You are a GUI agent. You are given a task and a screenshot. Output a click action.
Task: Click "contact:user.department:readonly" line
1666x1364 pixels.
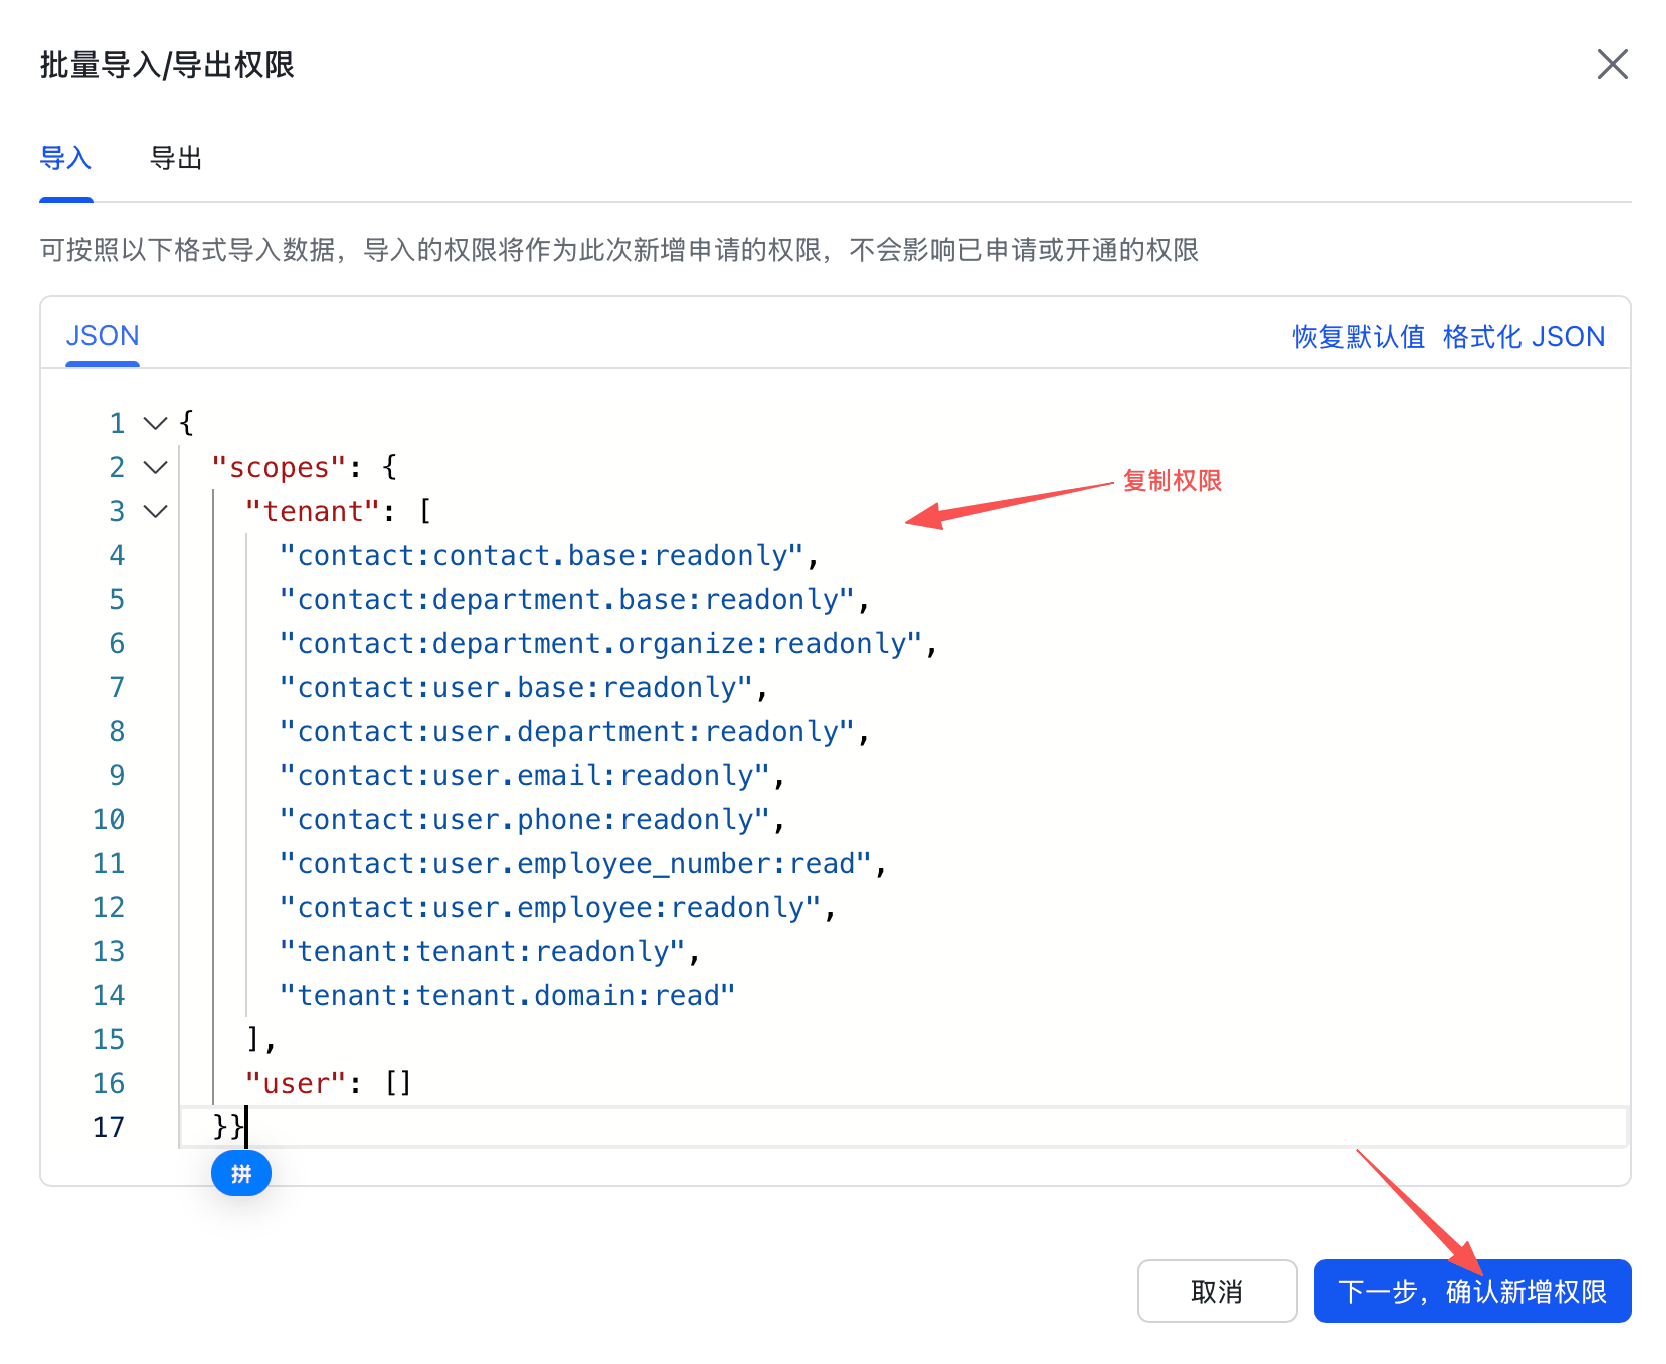[575, 732]
